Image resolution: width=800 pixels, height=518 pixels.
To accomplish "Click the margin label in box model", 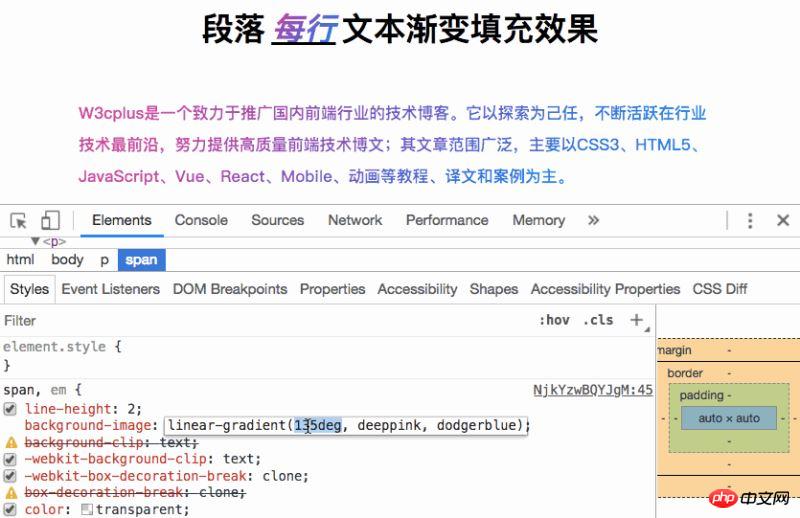I will point(674,350).
